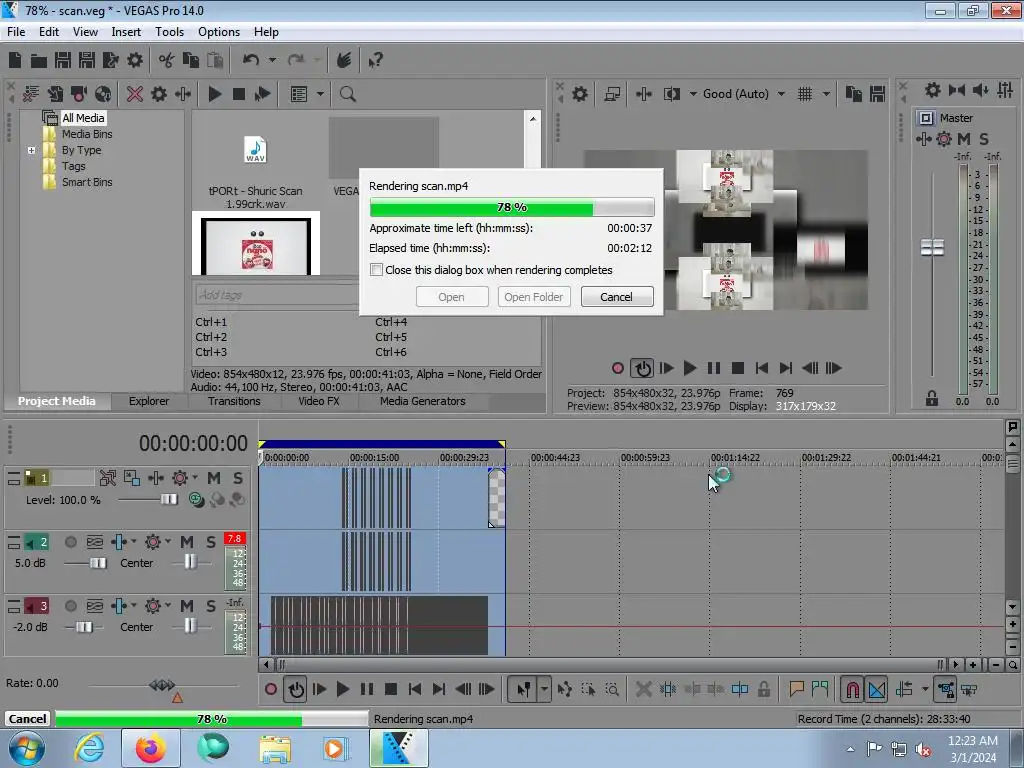1024x768 pixels.
Task: Click the Add tags input field
Action: [x=277, y=295]
